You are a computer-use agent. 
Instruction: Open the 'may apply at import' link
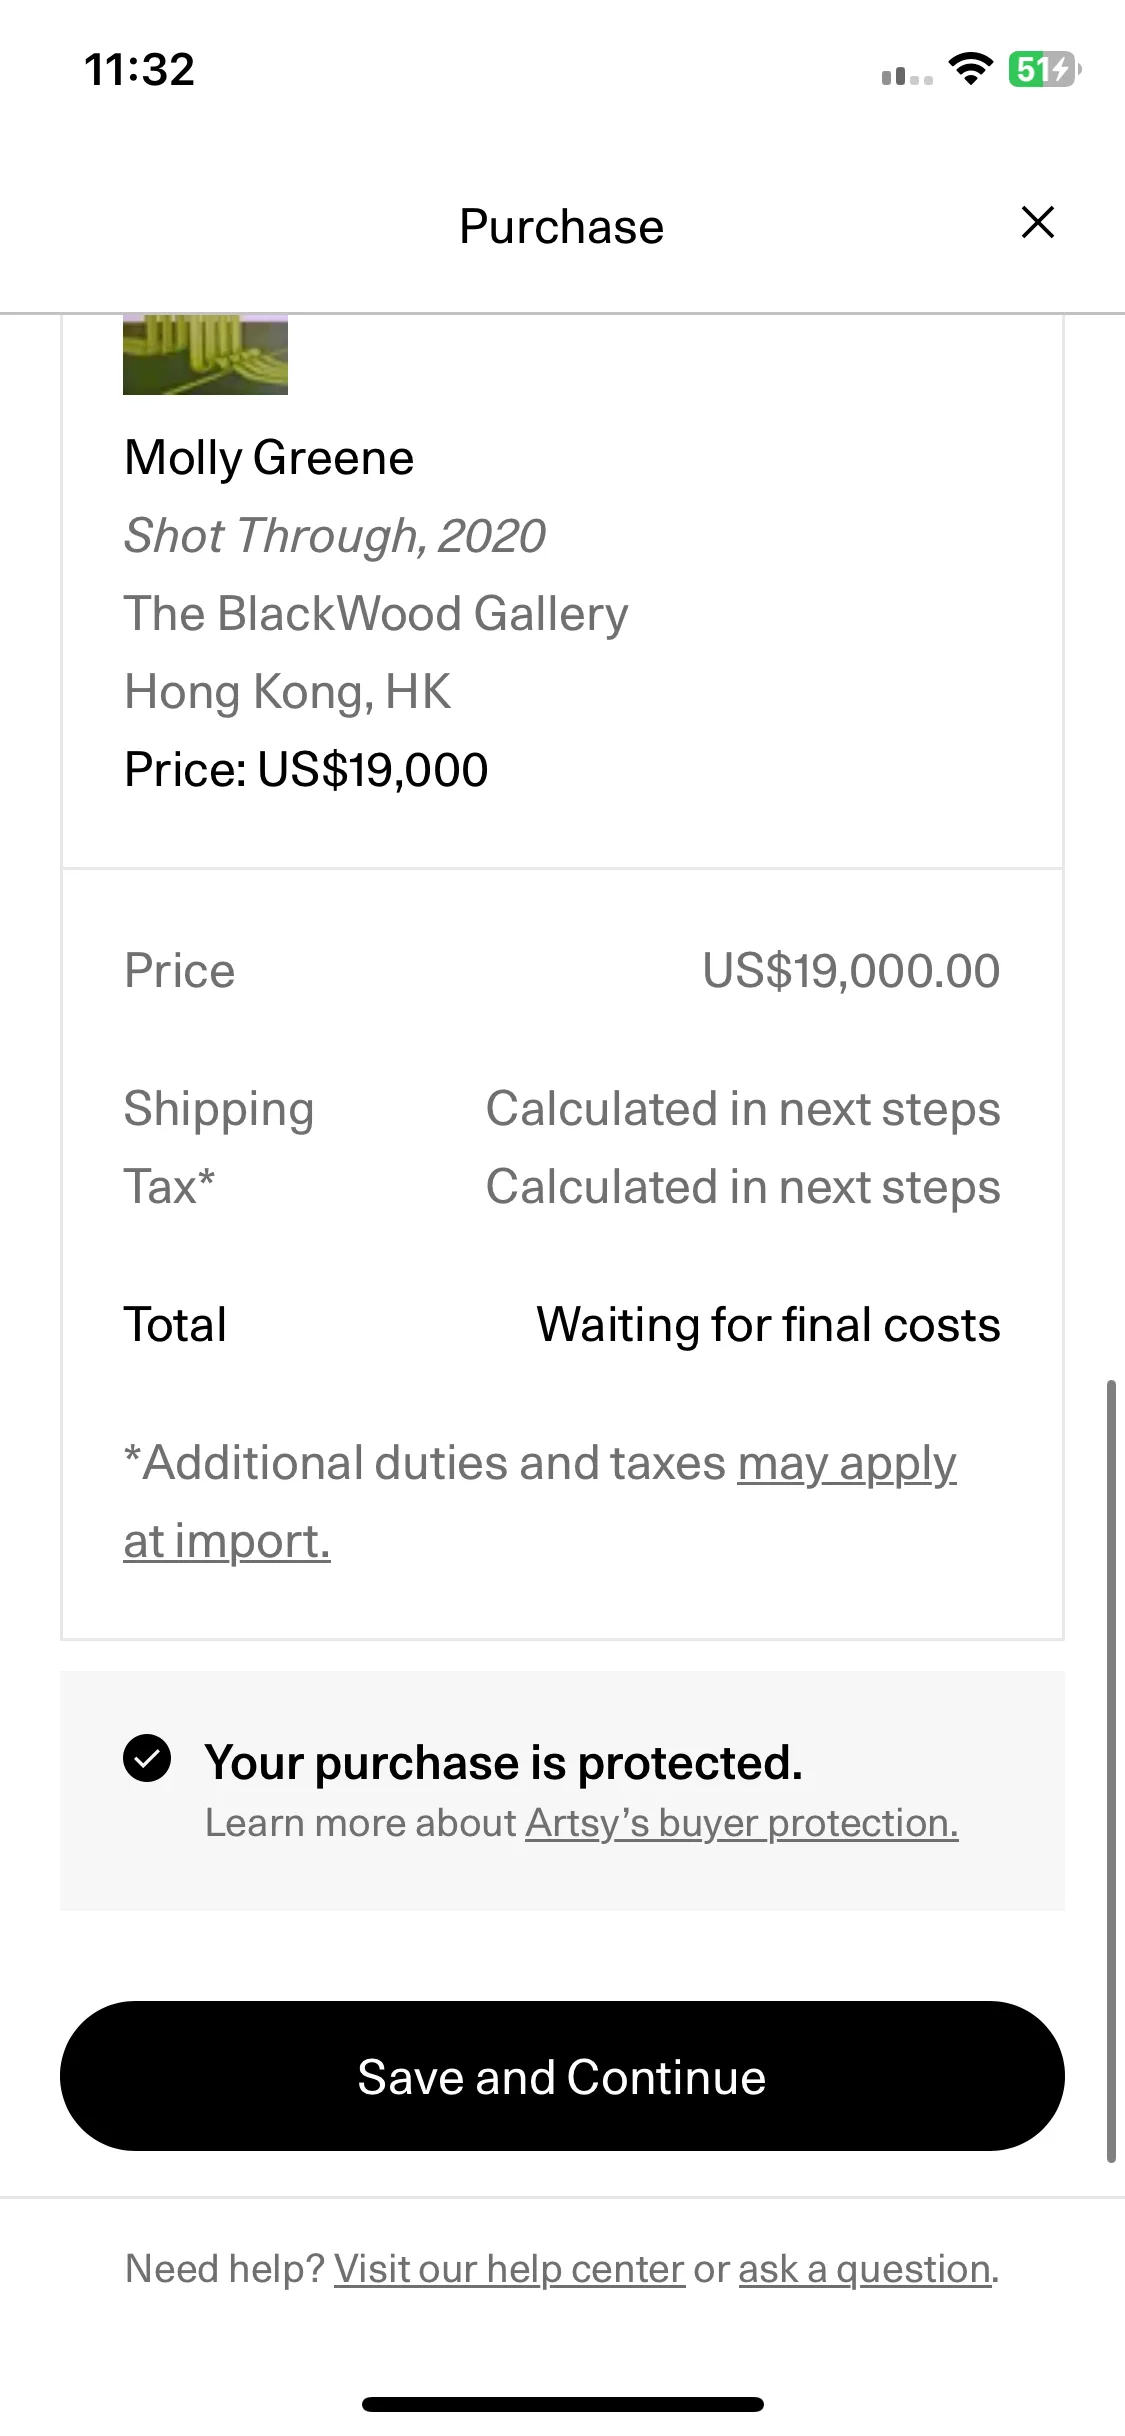[x=540, y=1502]
